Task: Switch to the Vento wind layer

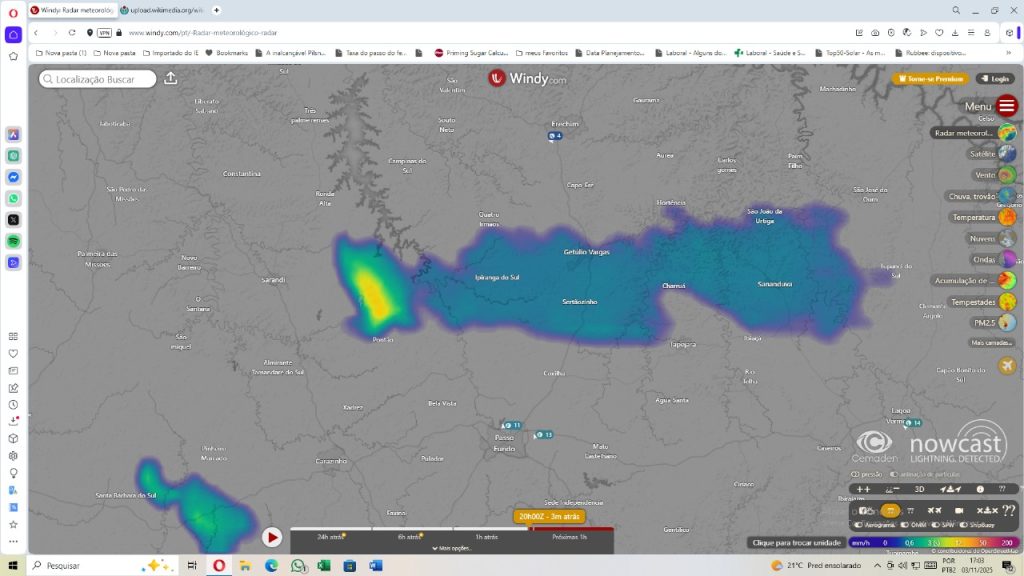Action: coord(1007,175)
